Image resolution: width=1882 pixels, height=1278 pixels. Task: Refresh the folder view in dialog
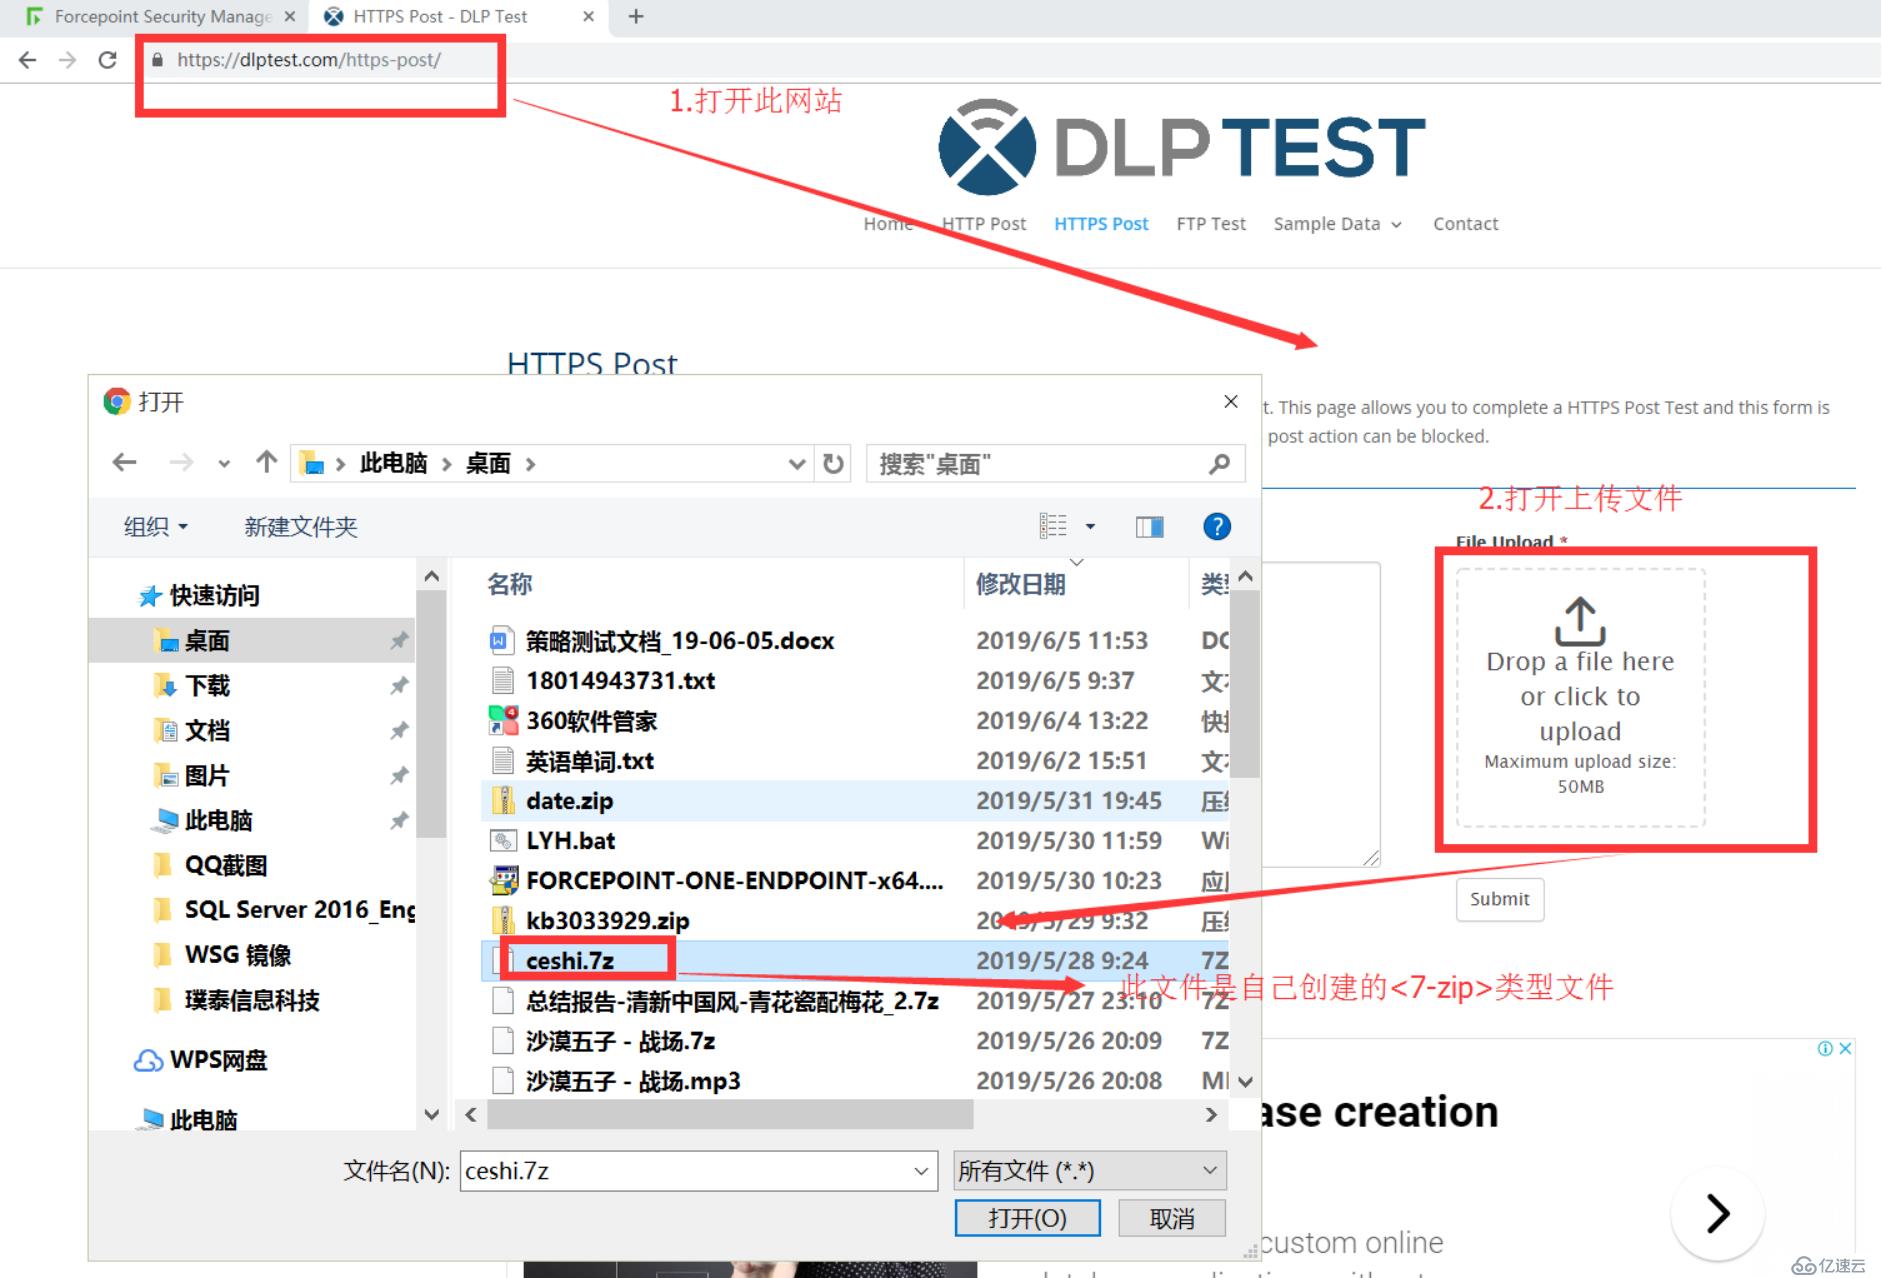[833, 464]
